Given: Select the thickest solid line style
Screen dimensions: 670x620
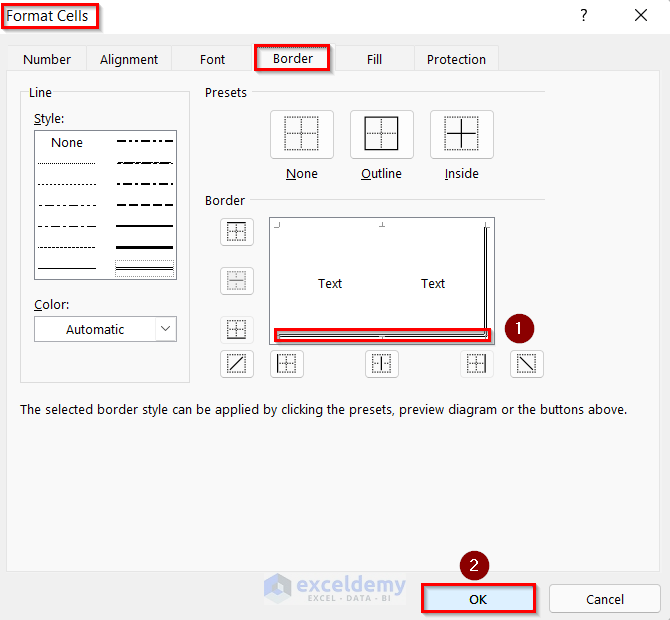Looking at the screenshot, I should (x=144, y=247).
